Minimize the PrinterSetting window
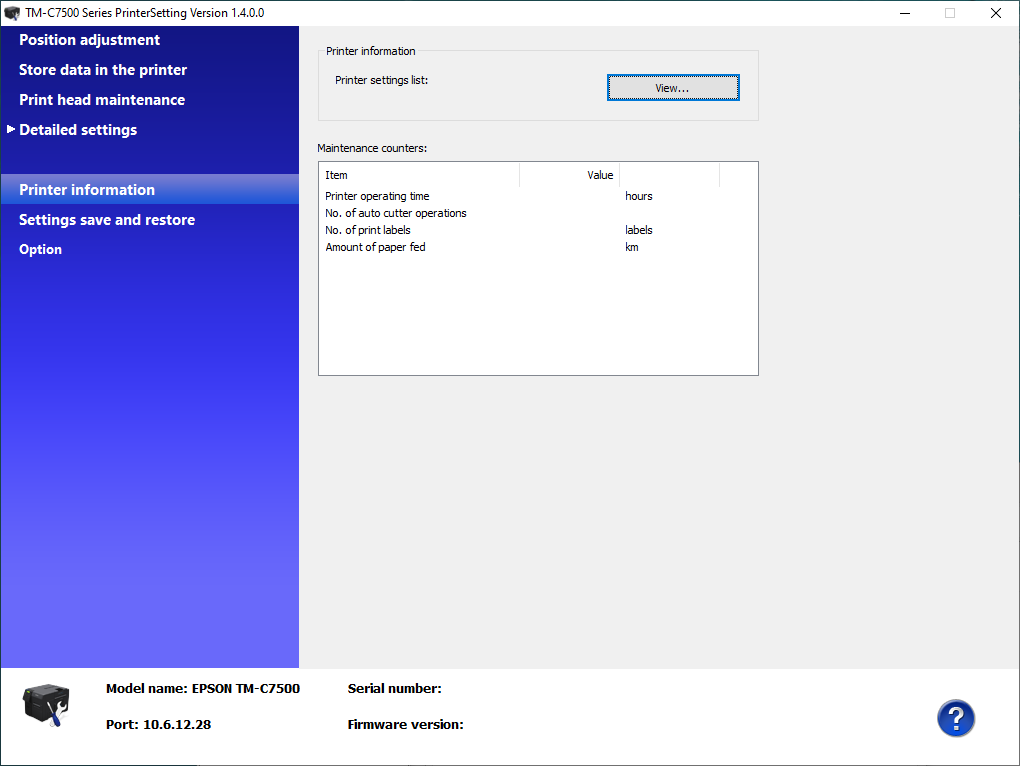Image resolution: width=1020 pixels, height=766 pixels. (x=904, y=13)
